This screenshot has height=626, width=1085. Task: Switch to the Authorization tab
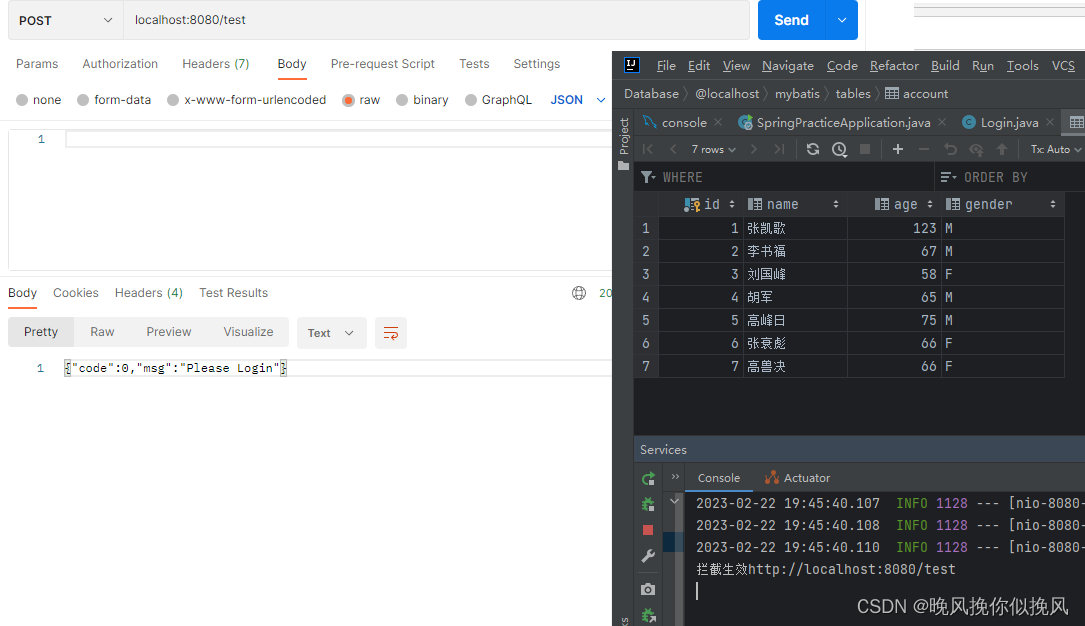120,64
